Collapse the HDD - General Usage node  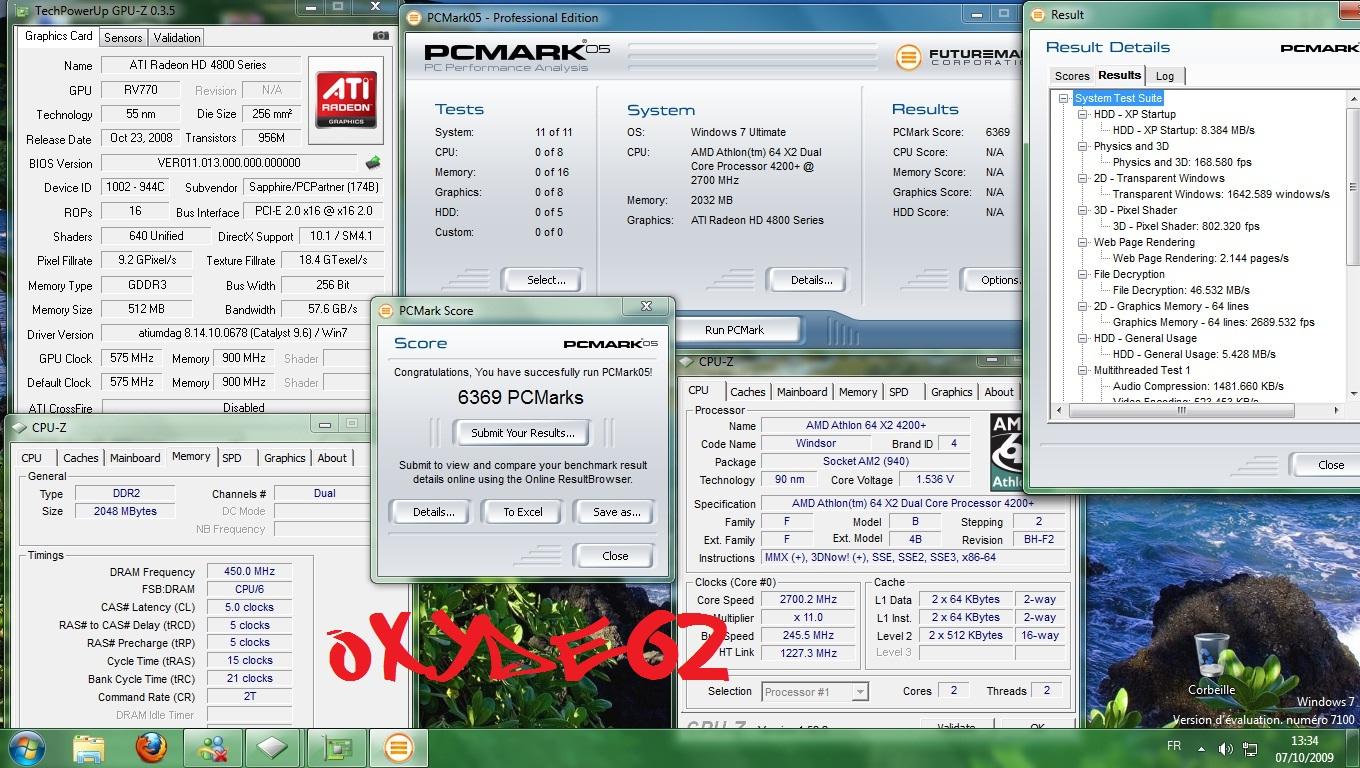1083,338
